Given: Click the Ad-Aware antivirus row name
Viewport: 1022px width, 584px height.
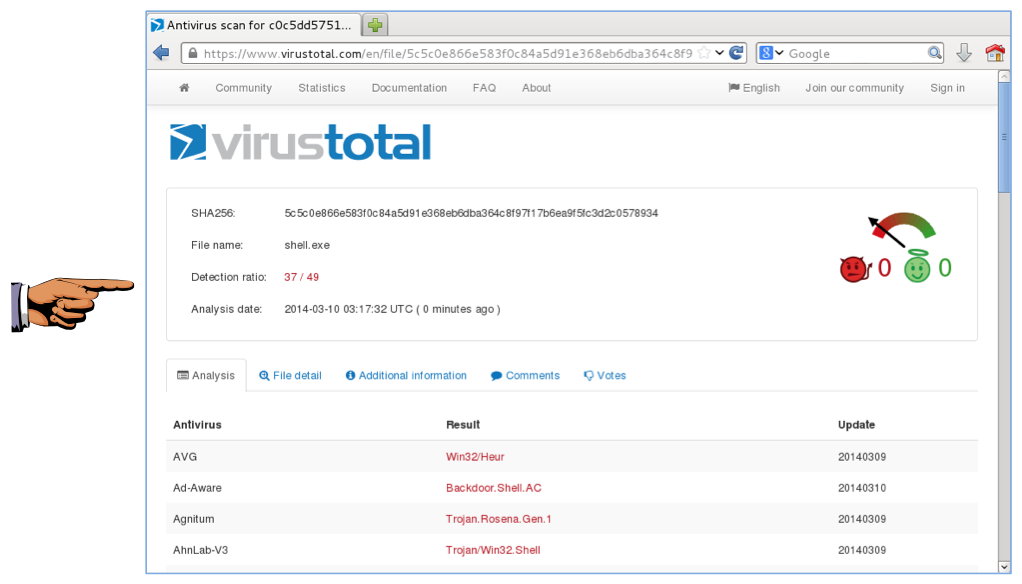Looking at the screenshot, I should click(197, 488).
